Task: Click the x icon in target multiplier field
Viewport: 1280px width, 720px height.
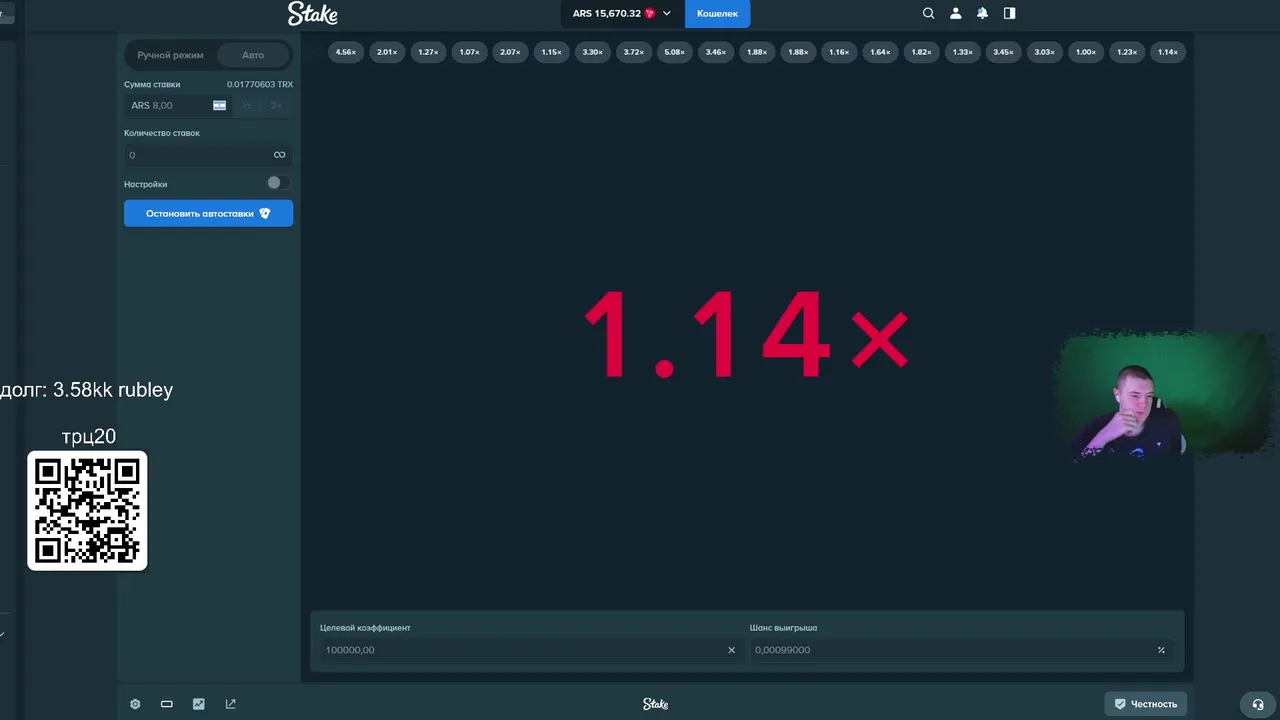Action: click(731, 650)
